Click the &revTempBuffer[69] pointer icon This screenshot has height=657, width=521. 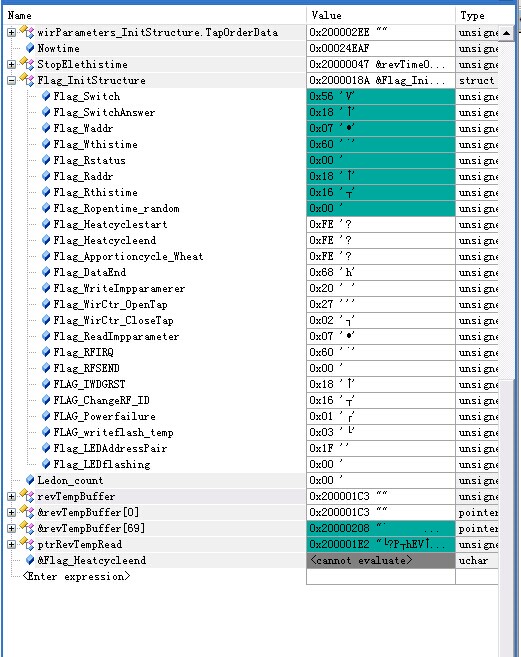tap(27, 528)
